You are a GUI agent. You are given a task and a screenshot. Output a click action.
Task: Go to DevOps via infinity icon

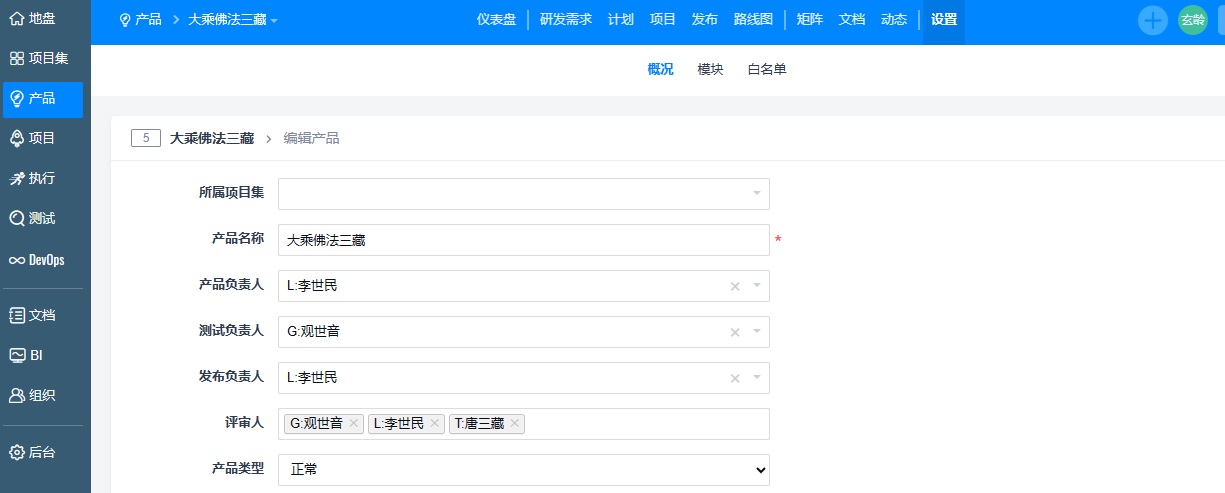[x=17, y=260]
